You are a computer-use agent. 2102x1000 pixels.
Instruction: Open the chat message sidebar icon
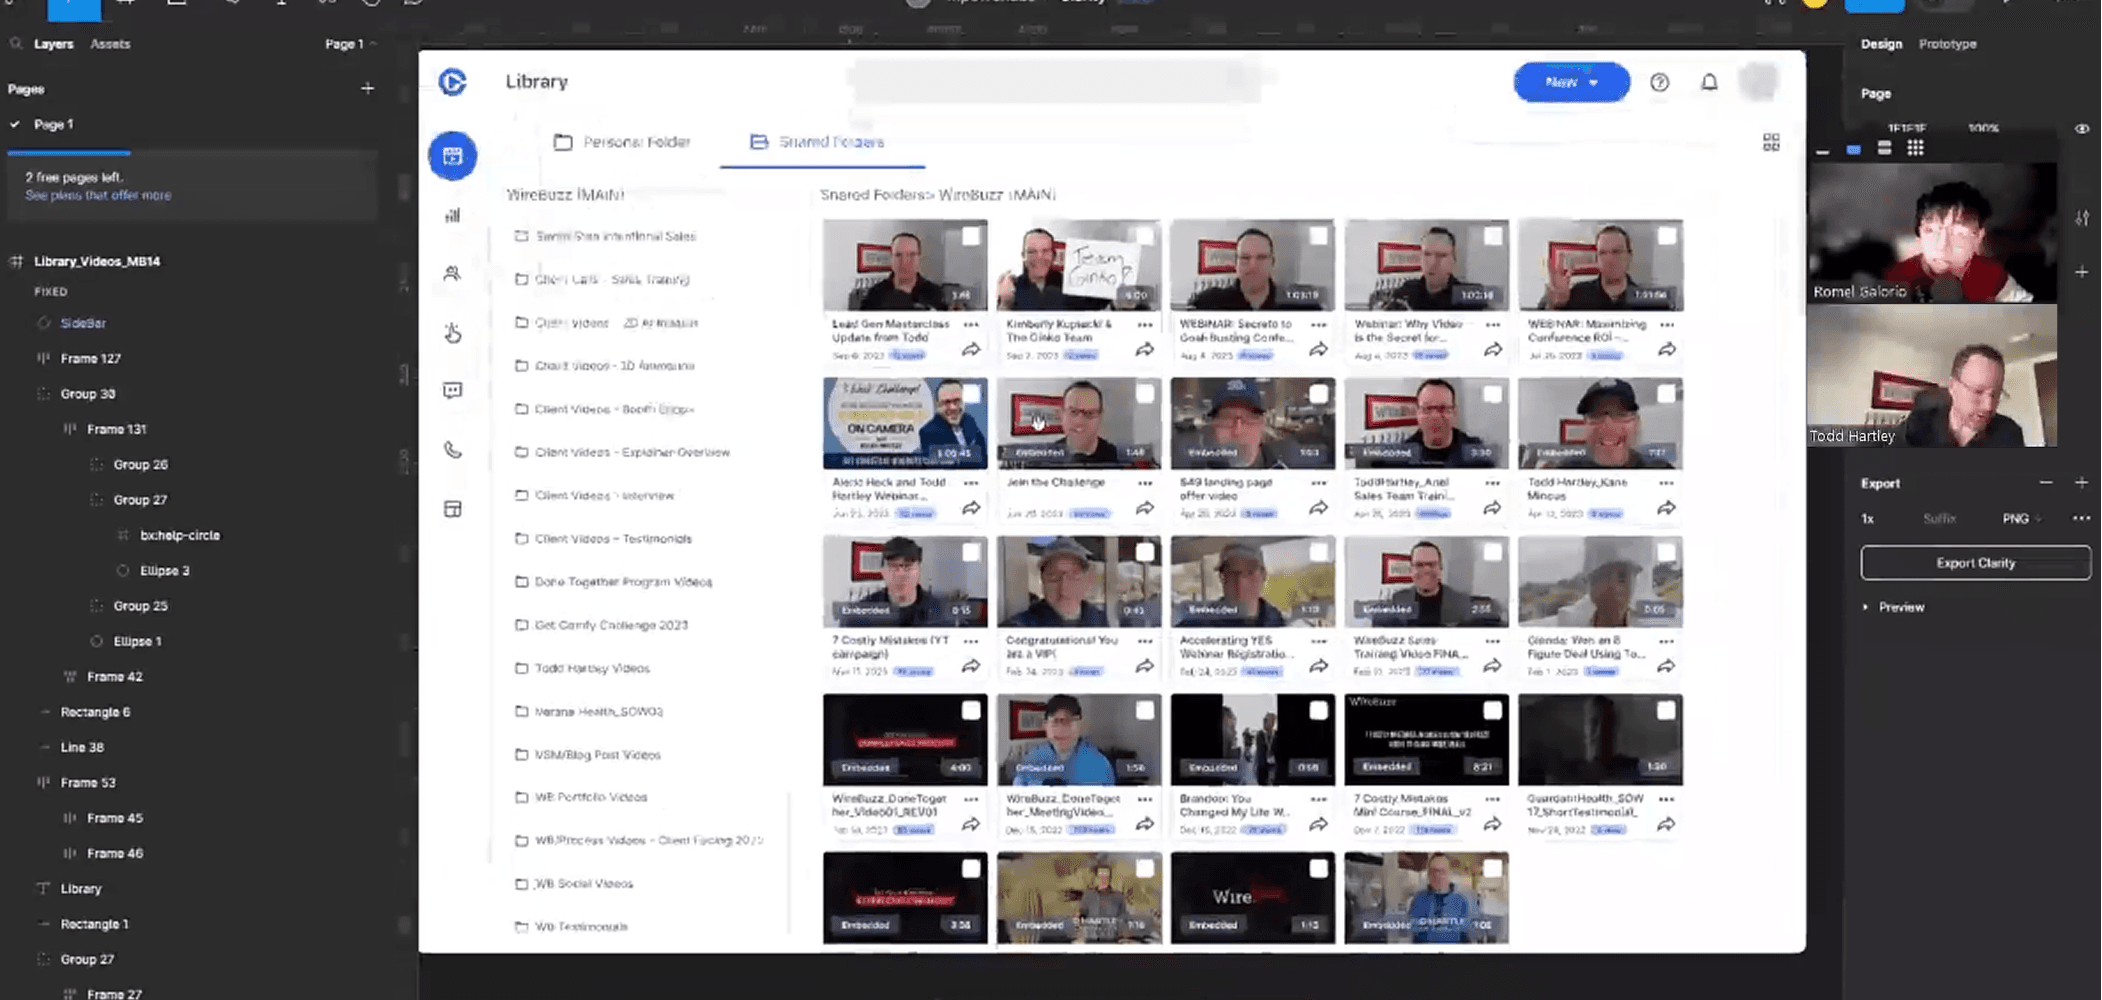pyautogui.click(x=453, y=390)
